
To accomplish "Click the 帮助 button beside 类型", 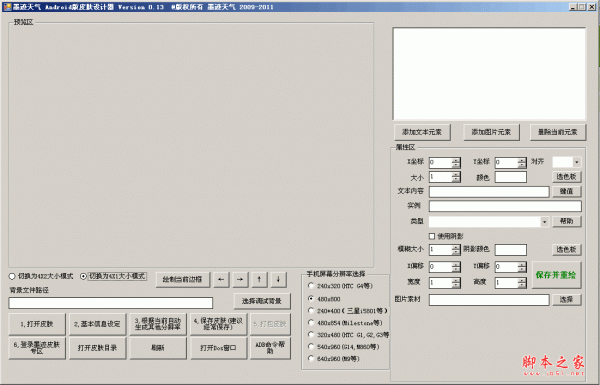I will (x=566, y=221).
